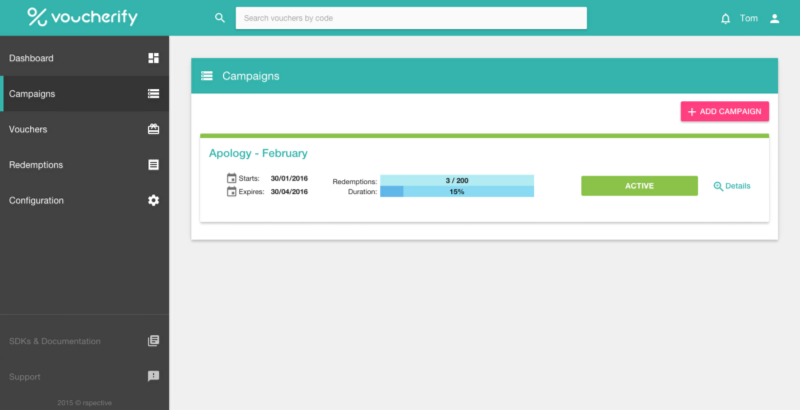Click the Redemptions document icon

(154, 165)
